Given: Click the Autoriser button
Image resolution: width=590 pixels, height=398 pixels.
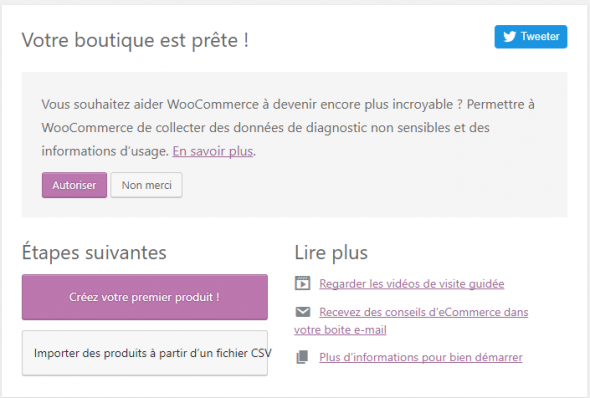Looking at the screenshot, I should tap(74, 185).
